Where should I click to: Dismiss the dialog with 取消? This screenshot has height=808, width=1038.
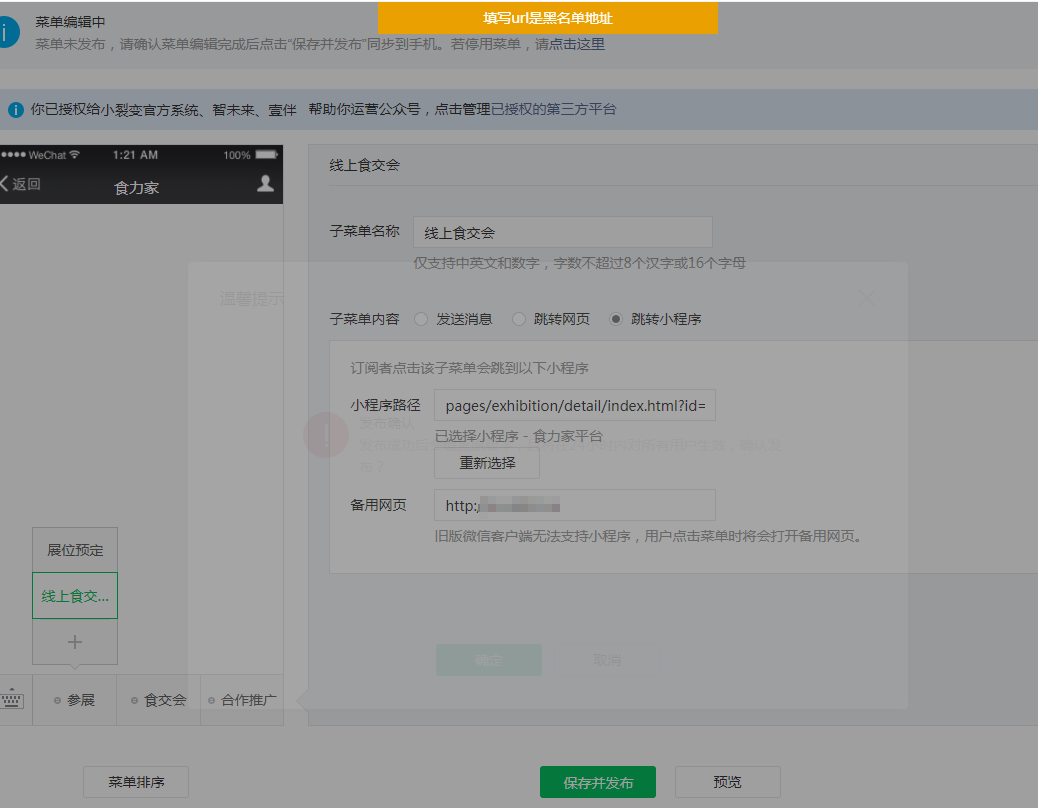click(607, 660)
